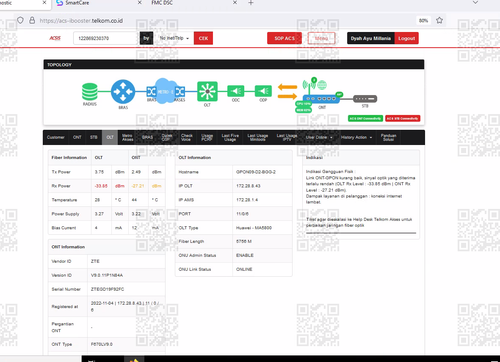
Task: Click the ONT memory usage badge
Action: tap(303, 110)
